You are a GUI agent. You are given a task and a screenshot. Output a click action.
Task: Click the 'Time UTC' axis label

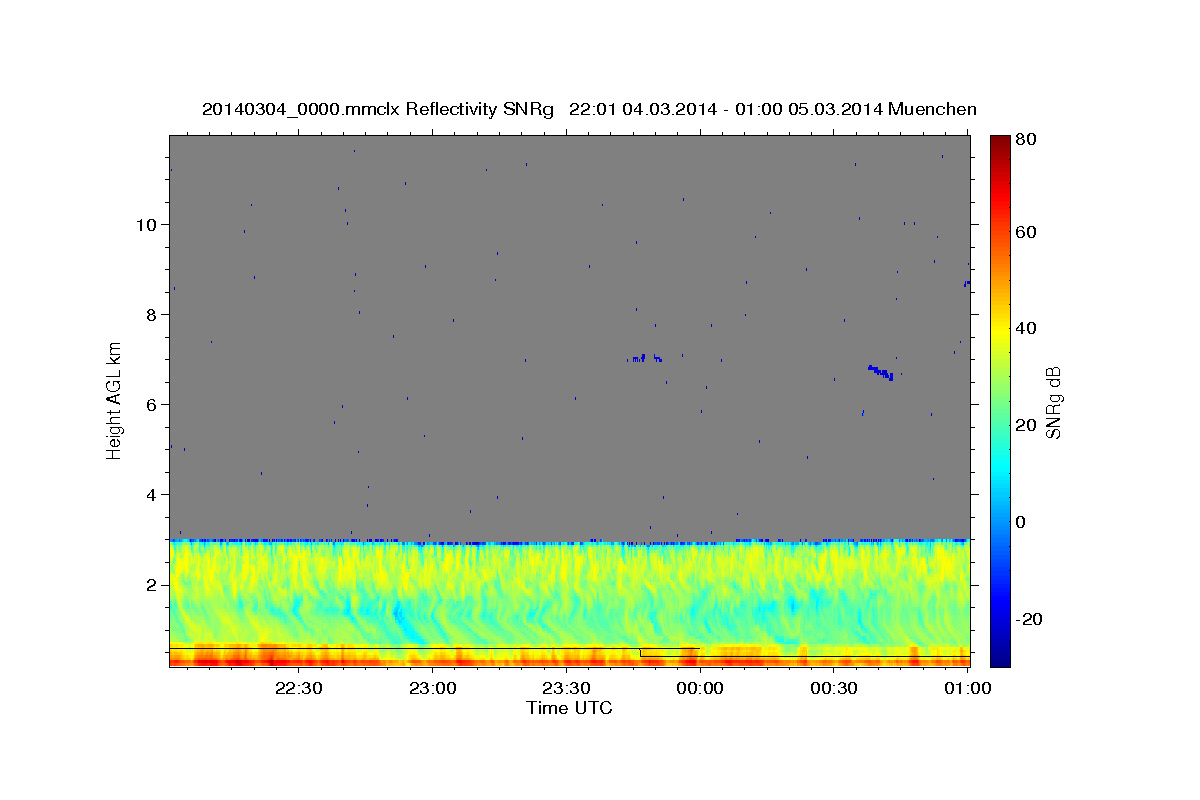click(x=569, y=708)
